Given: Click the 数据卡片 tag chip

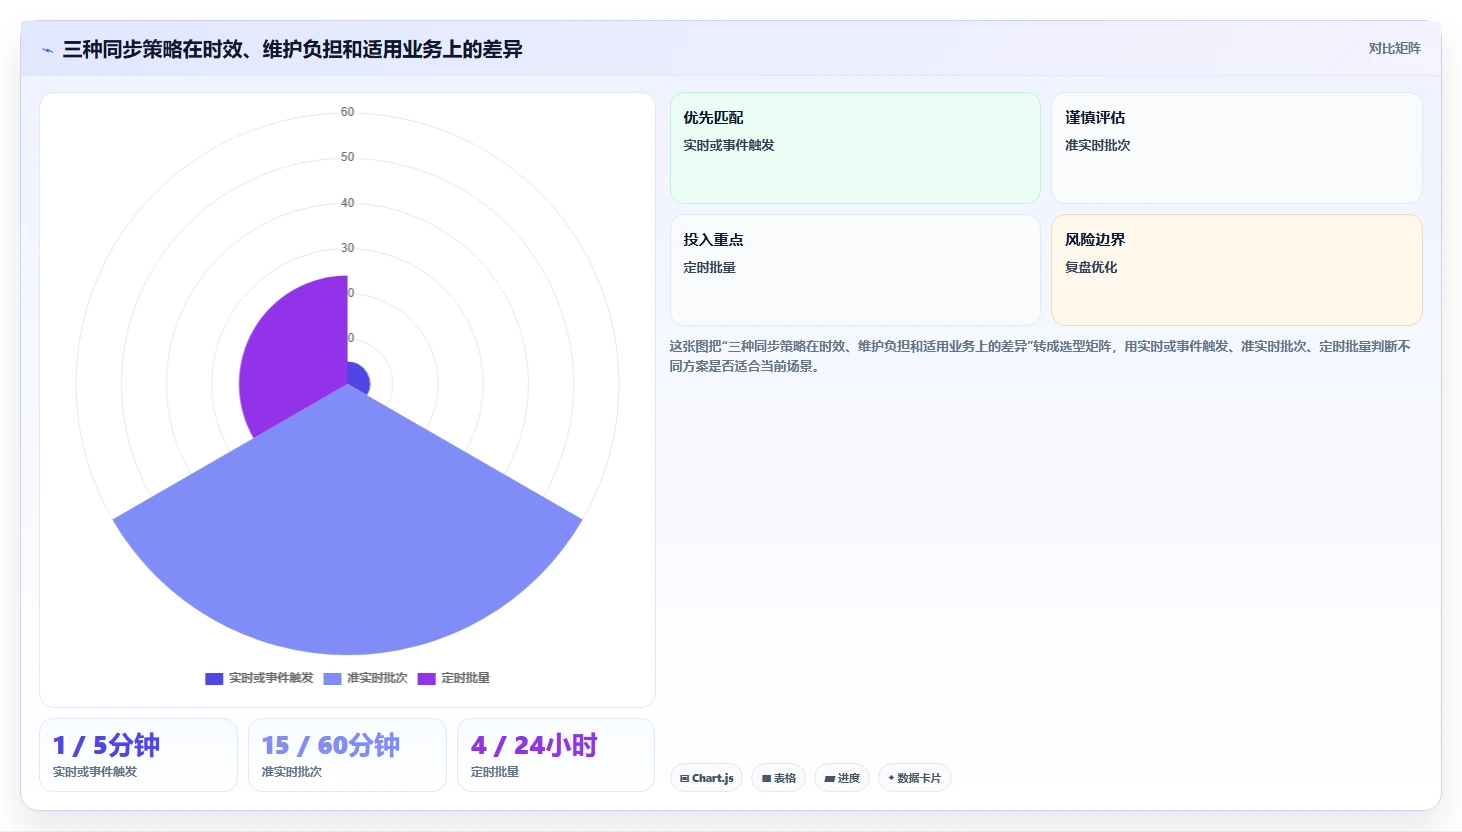Looking at the screenshot, I should (915, 778).
